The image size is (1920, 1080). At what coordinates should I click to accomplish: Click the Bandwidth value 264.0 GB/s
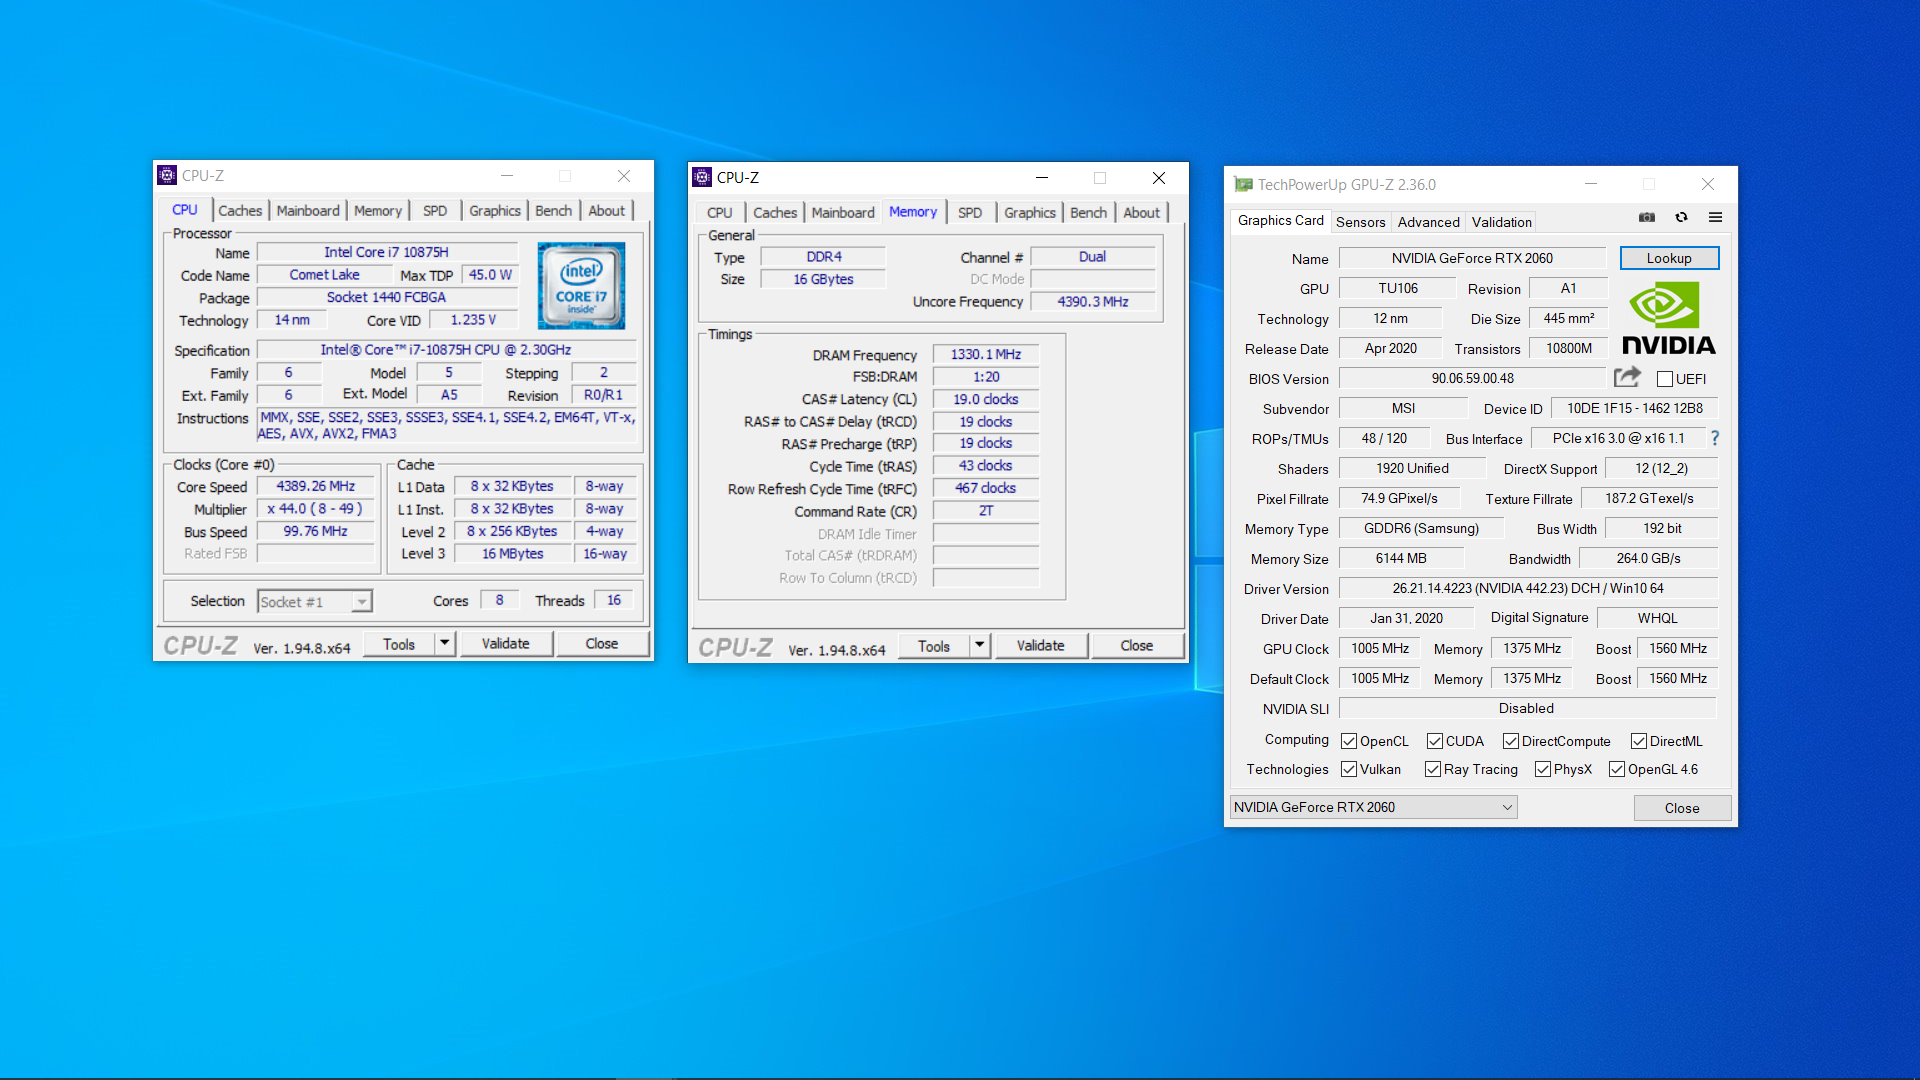1649,558
